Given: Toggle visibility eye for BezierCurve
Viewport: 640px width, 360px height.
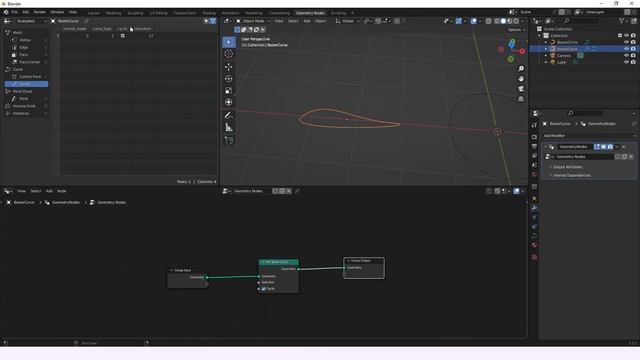Looking at the screenshot, I should 626,49.
